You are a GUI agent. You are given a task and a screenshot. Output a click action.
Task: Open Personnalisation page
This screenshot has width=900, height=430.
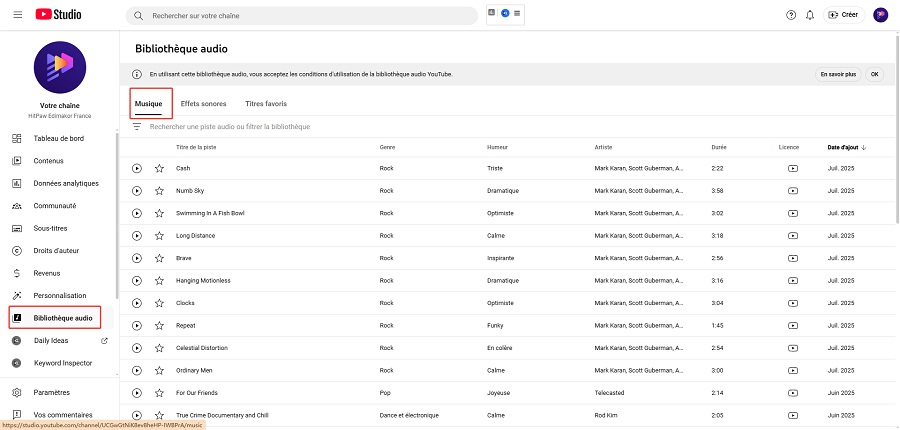coord(59,295)
